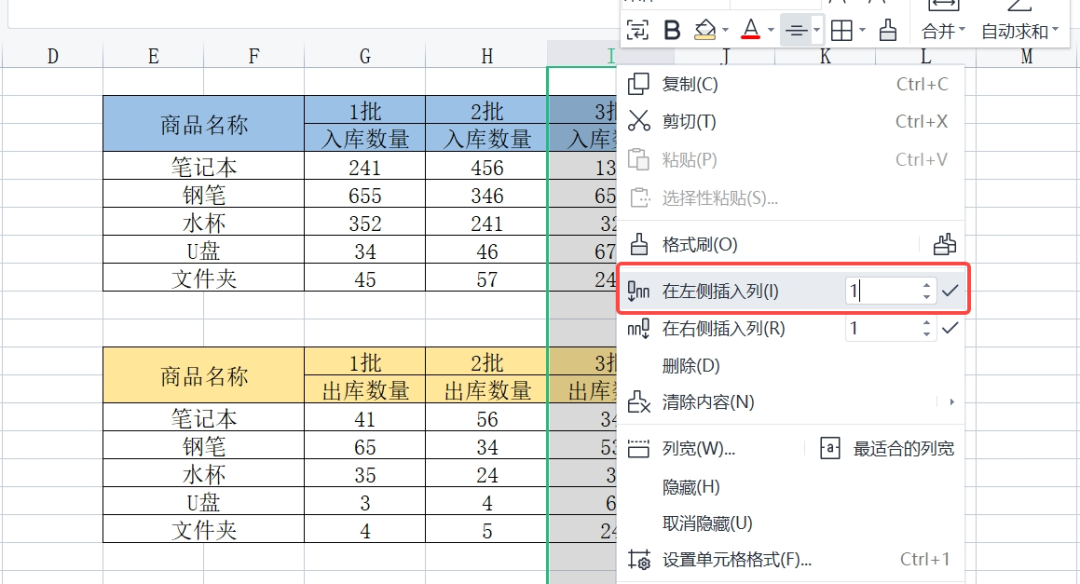This screenshot has width=1080, height=584.
Task: Click the borders grid icon
Action: pos(841,30)
